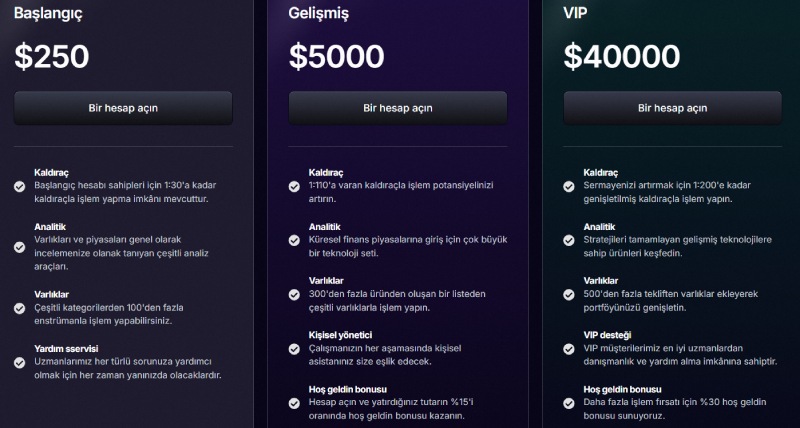Click the VIP plan title

tap(576, 14)
